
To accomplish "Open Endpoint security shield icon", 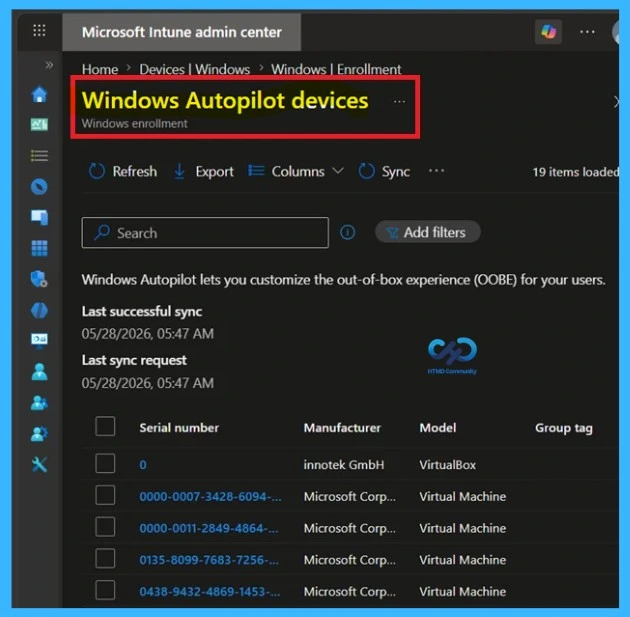I will (x=39, y=279).
